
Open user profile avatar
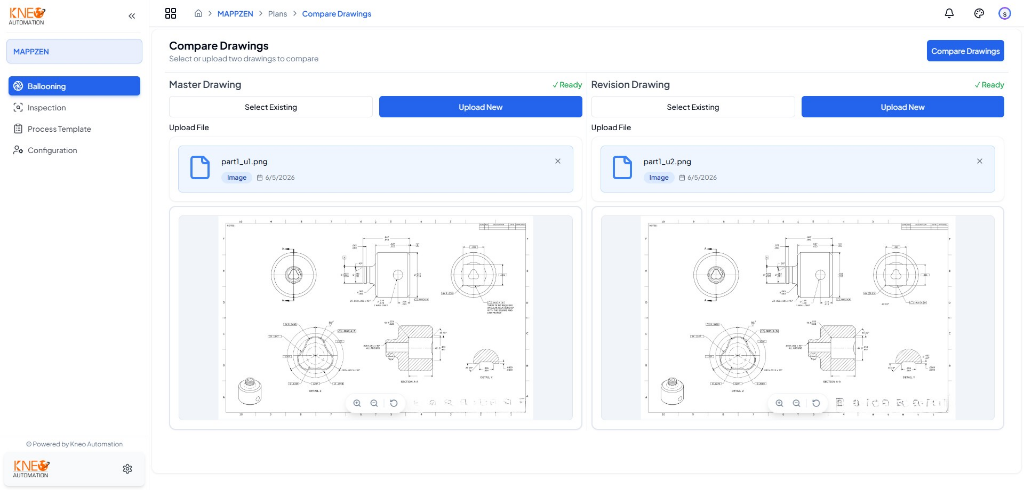pyautogui.click(x=1004, y=14)
